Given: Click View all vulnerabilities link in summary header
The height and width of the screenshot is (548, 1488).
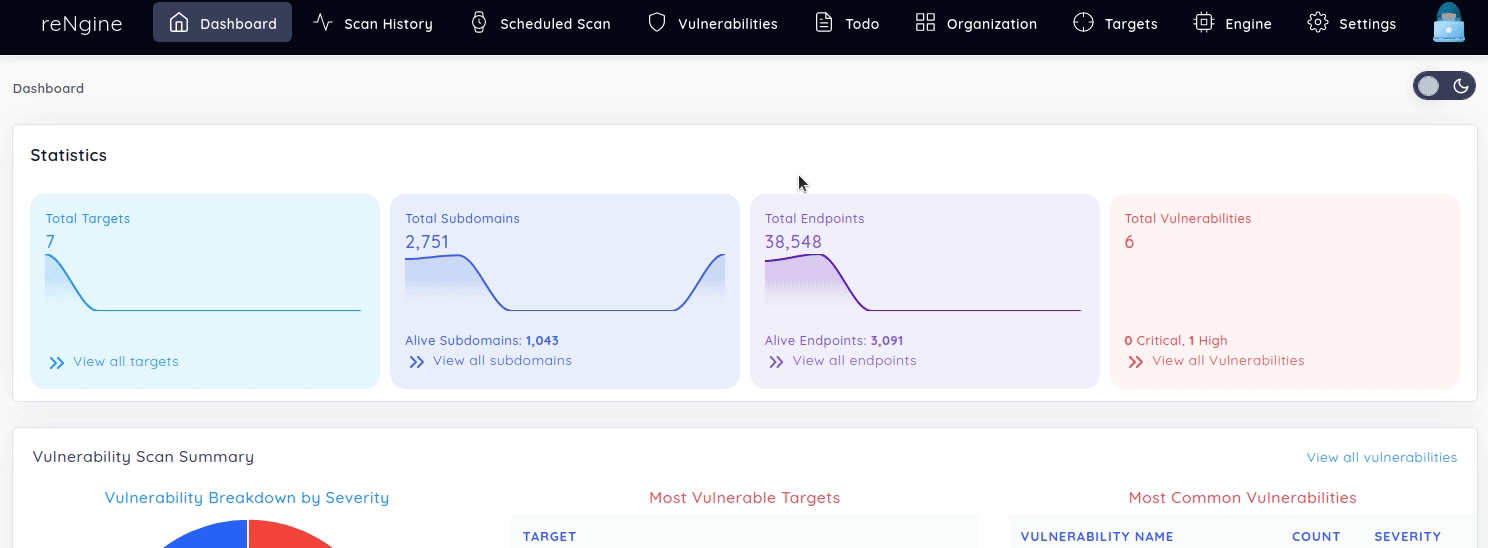Looking at the screenshot, I should point(1382,457).
